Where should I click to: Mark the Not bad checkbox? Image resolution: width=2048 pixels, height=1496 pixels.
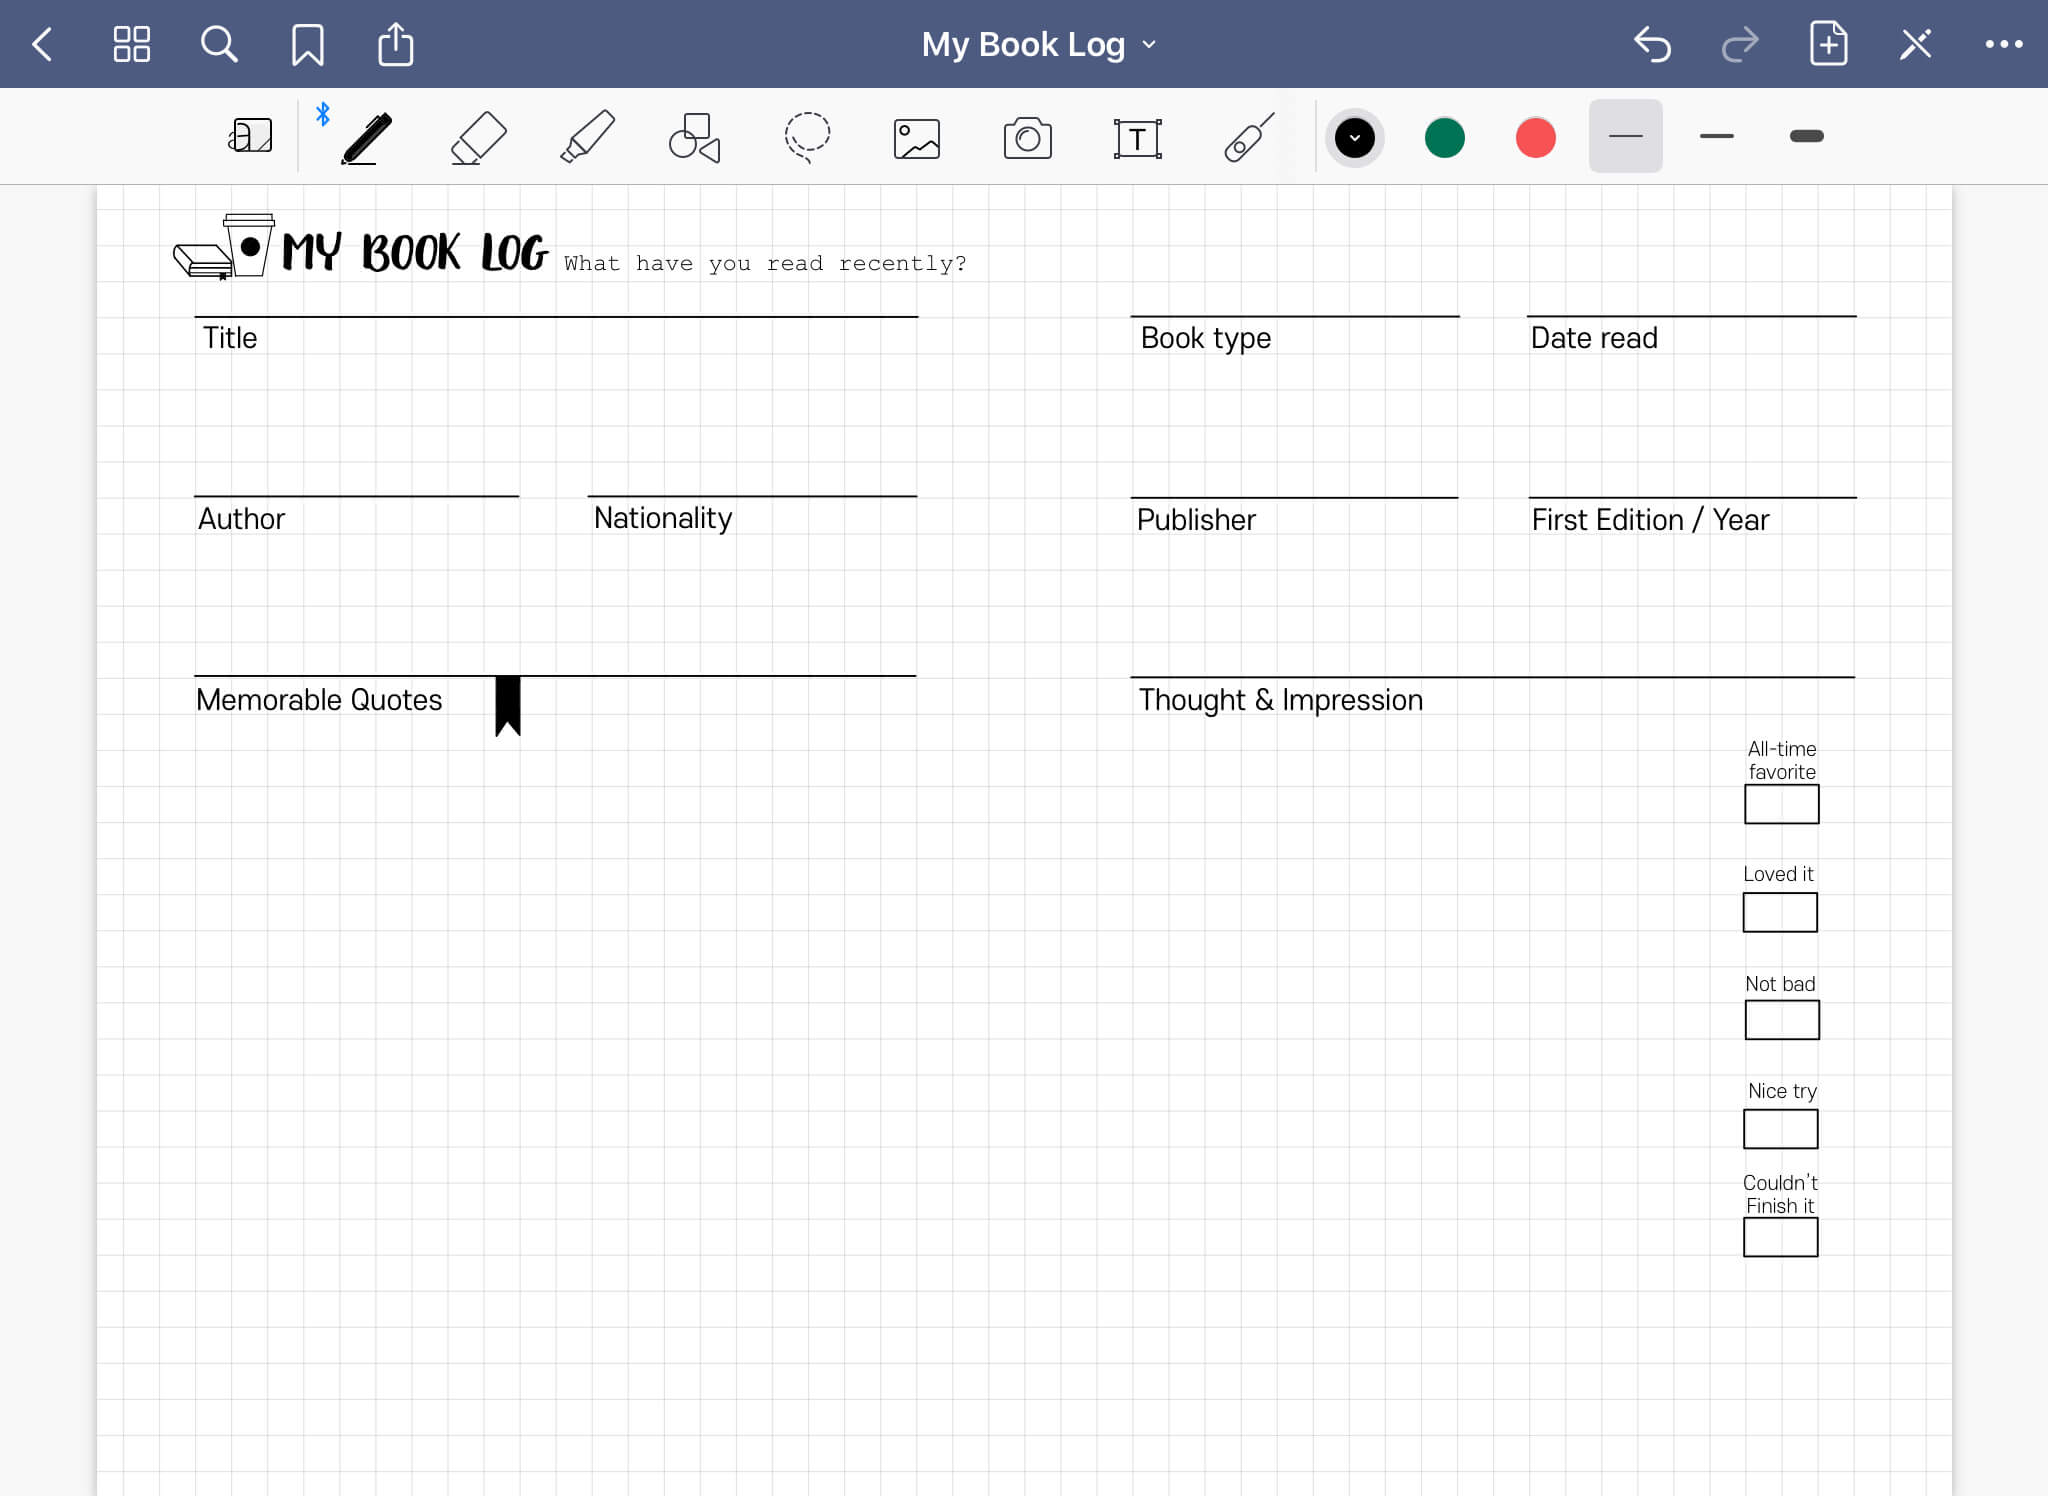[1781, 1020]
